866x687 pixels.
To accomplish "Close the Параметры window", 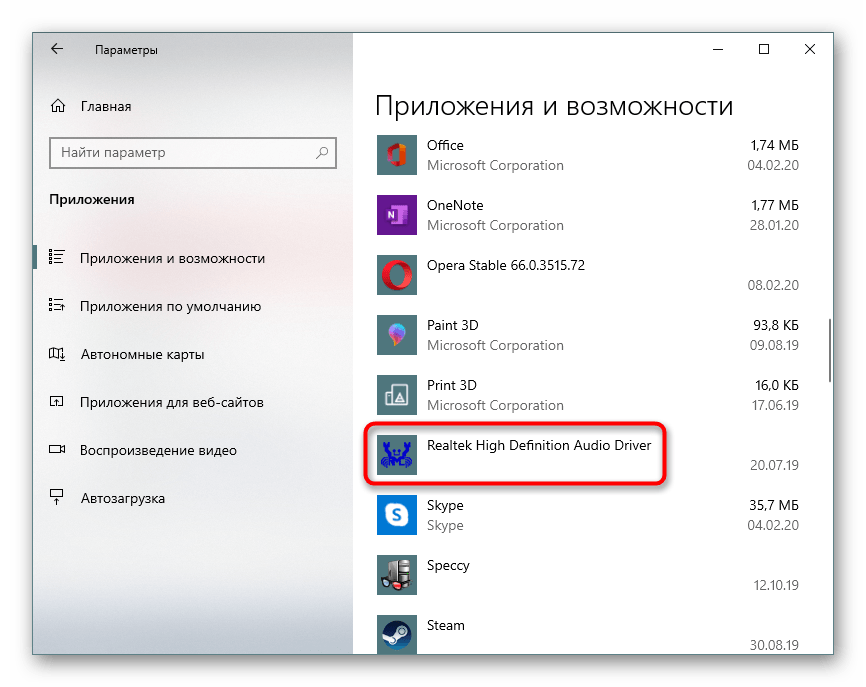I will (x=810, y=49).
